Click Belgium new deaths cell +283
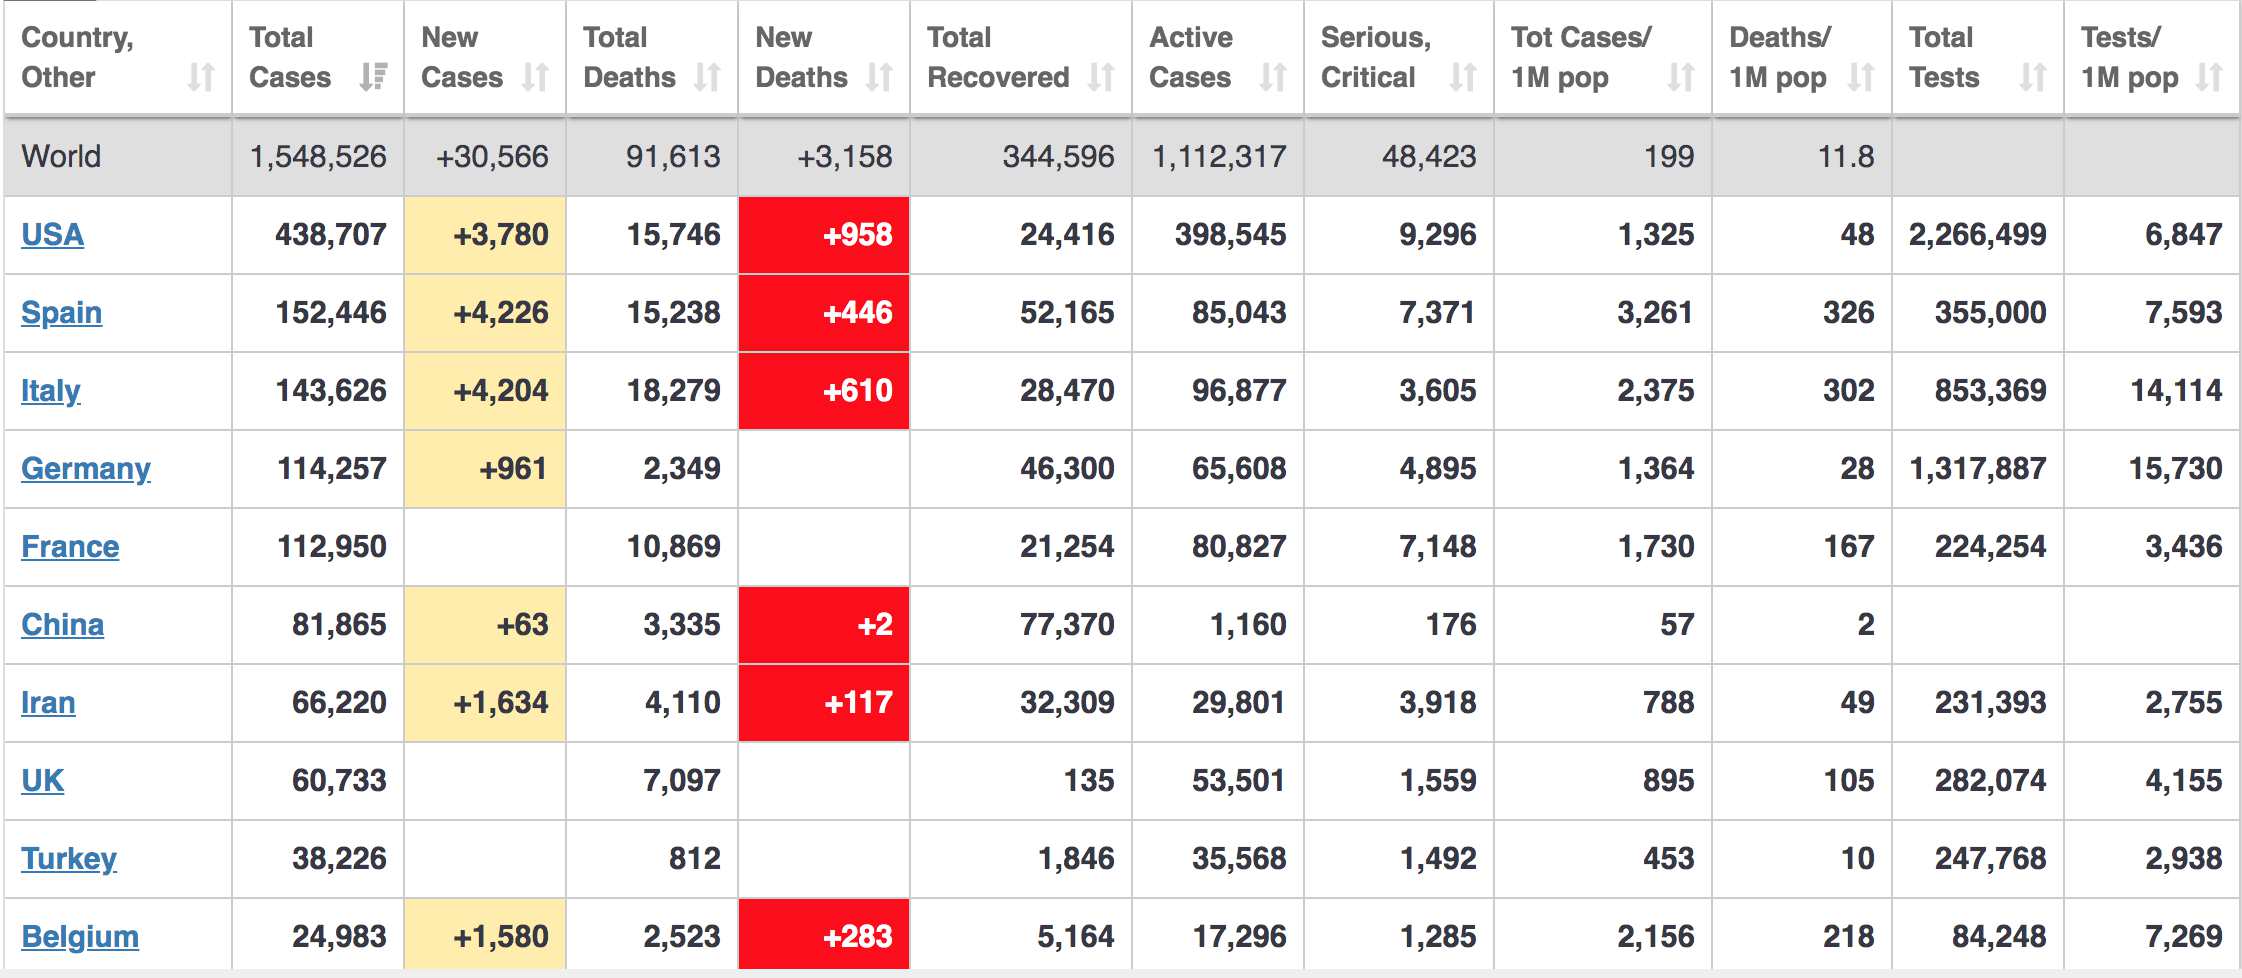Image resolution: width=2242 pixels, height=978 pixels. (x=824, y=934)
